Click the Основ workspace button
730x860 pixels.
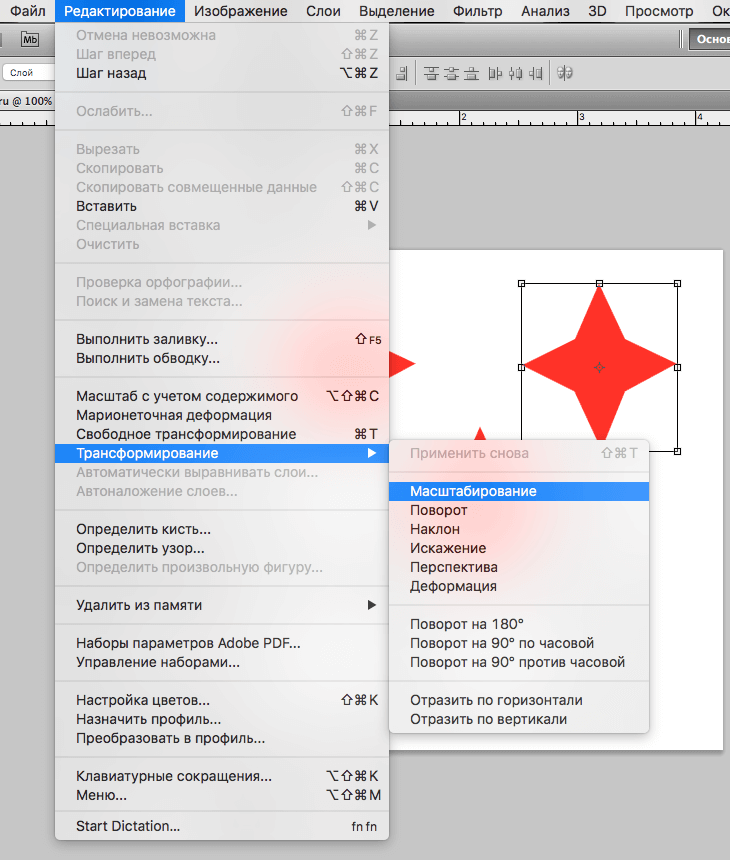[x=709, y=39]
